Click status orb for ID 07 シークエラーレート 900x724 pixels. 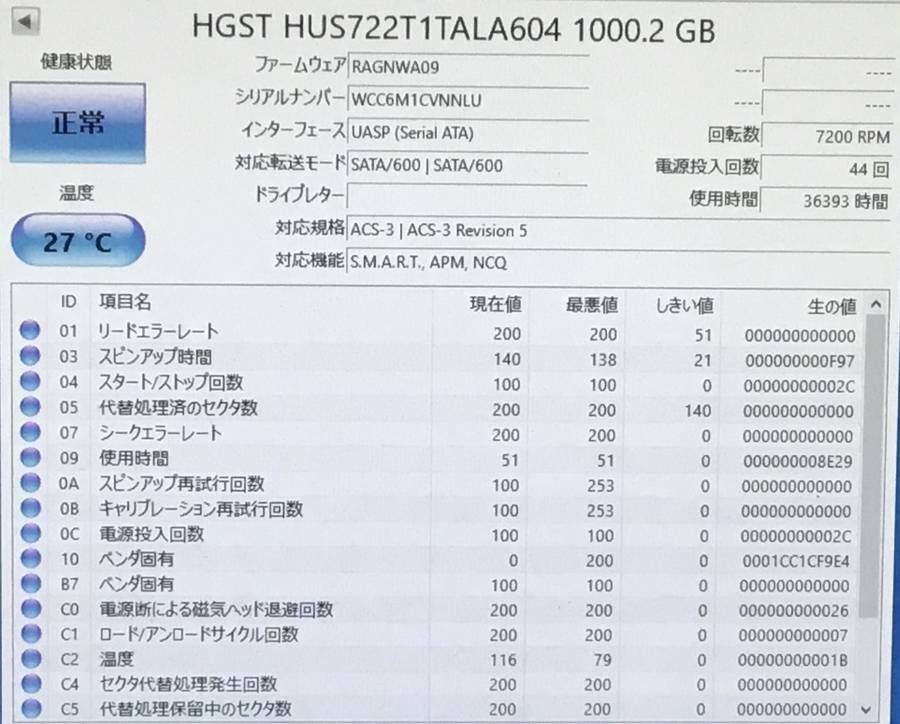coord(30,431)
